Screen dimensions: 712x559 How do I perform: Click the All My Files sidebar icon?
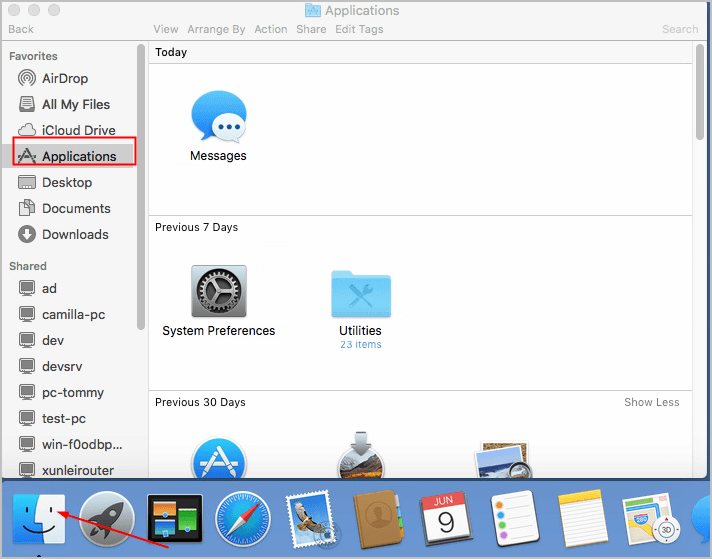(x=27, y=104)
